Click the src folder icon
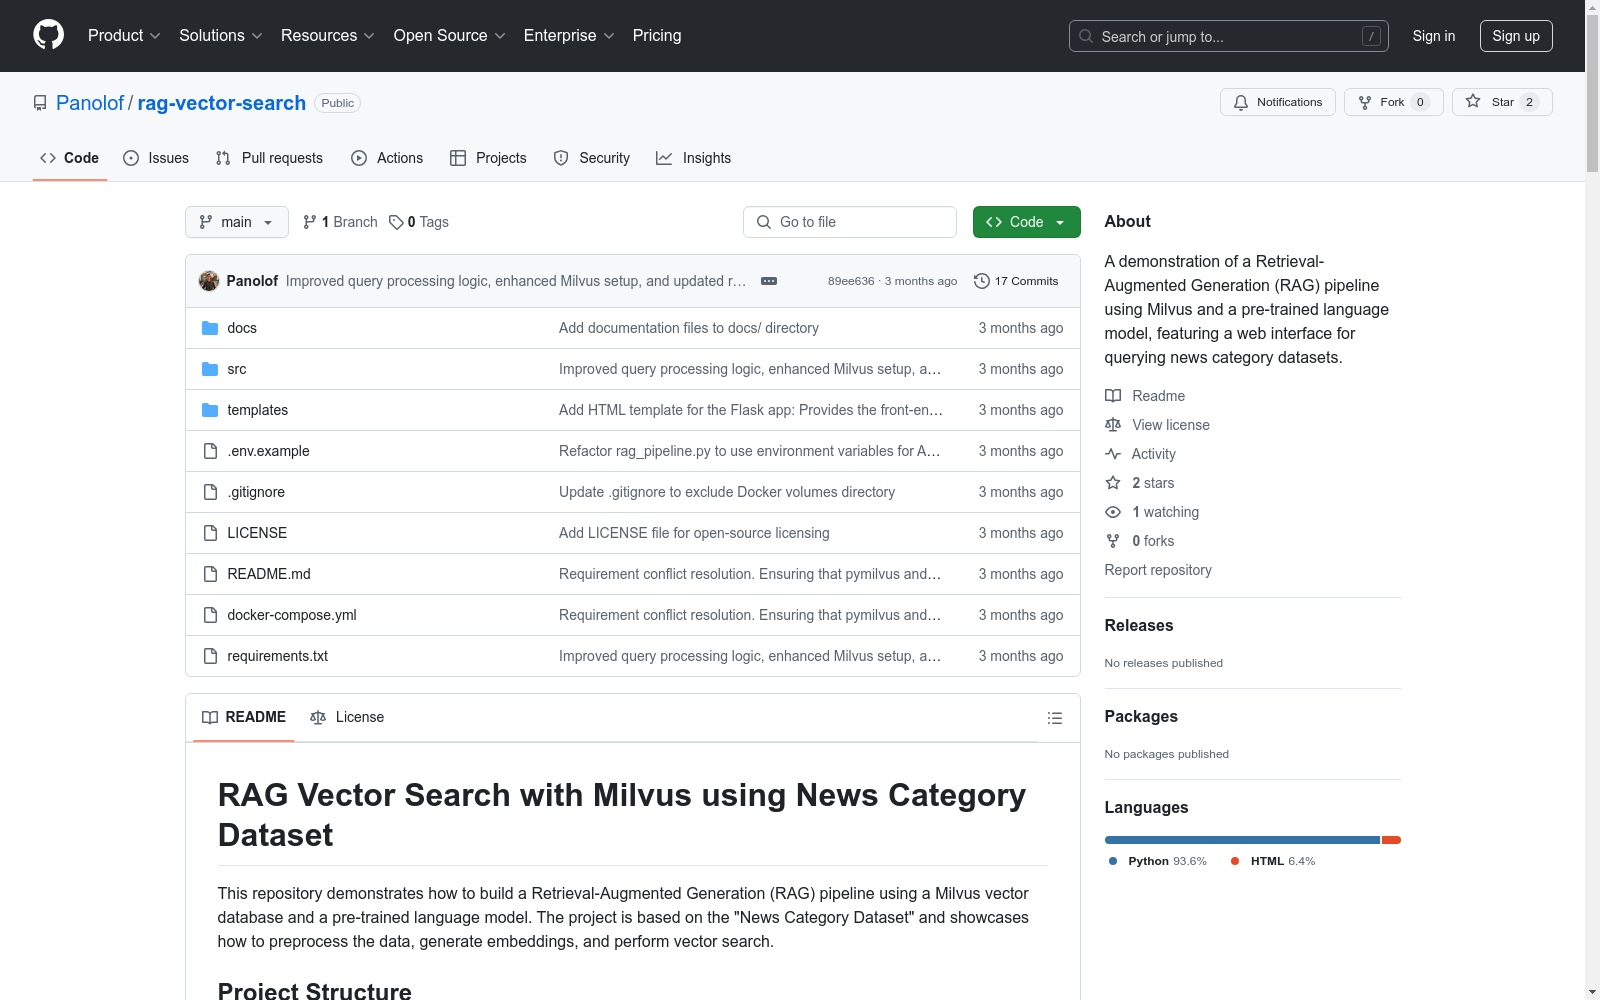1600x1000 pixels. (210, 369)
